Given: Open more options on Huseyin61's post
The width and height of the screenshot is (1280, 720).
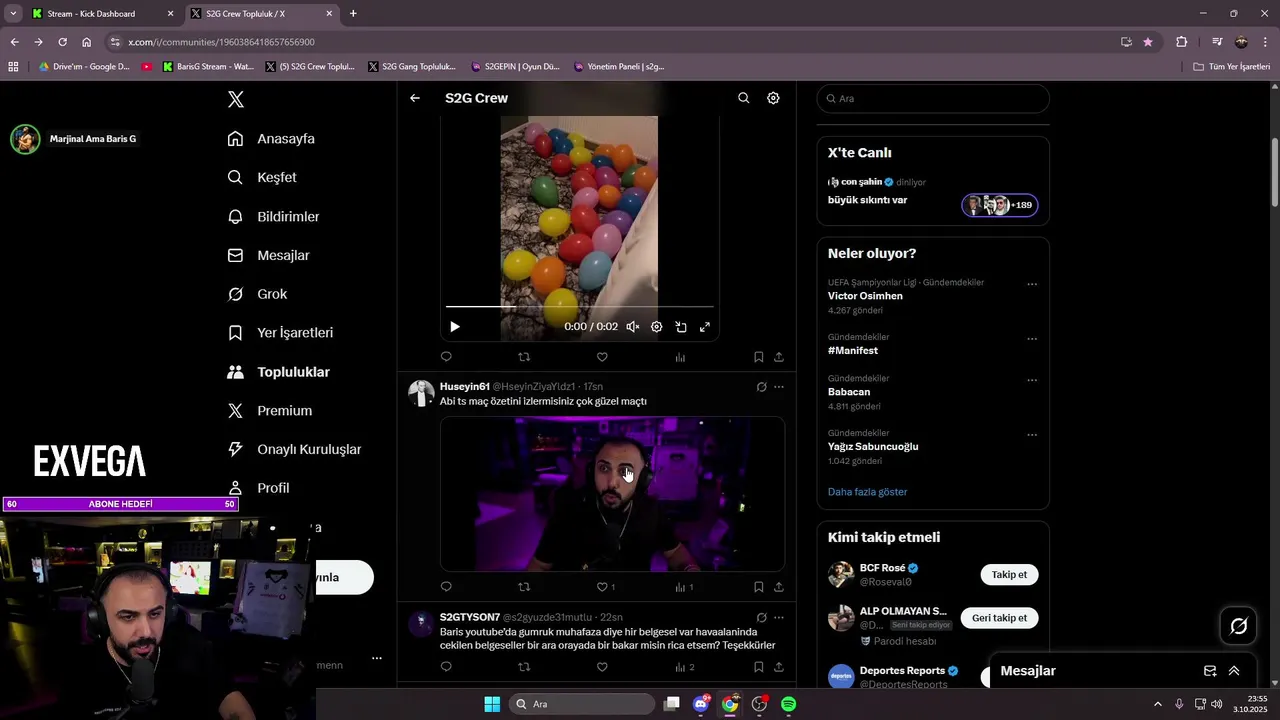Looking at the screenshot, I should 779,387.
